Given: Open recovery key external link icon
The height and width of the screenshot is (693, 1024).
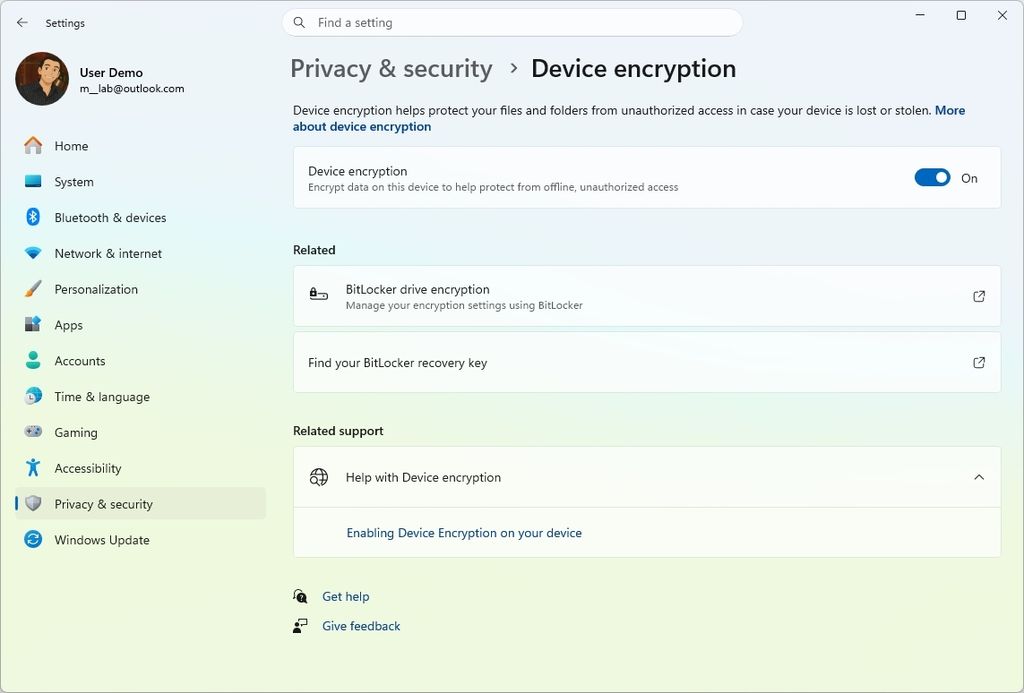Looking at the screenshot, I should point(979,362).
